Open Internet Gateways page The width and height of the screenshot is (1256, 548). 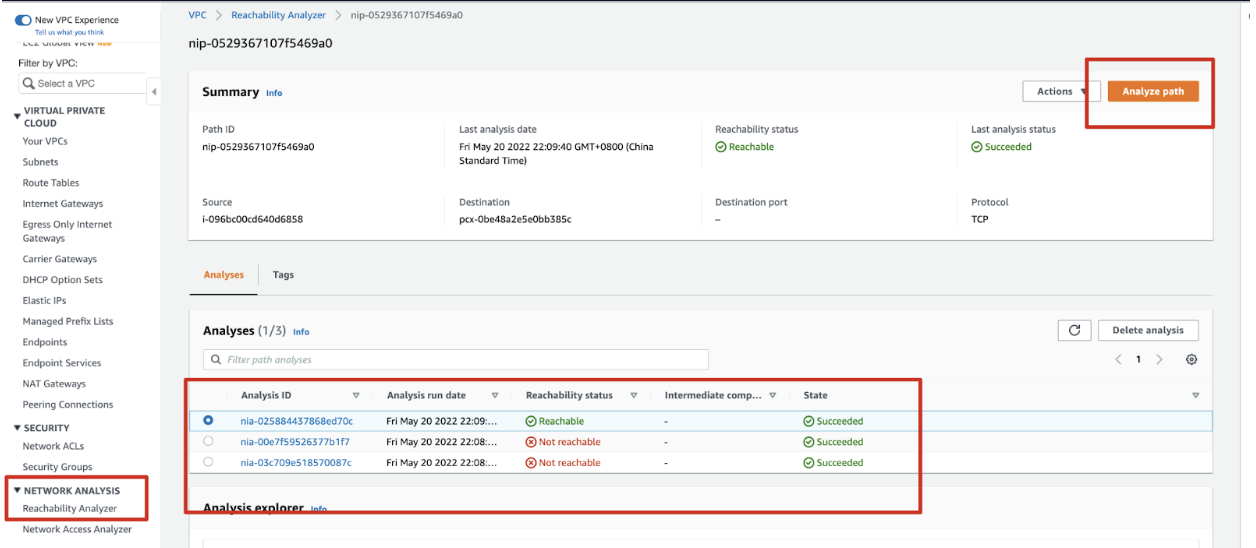pos(63,204)
